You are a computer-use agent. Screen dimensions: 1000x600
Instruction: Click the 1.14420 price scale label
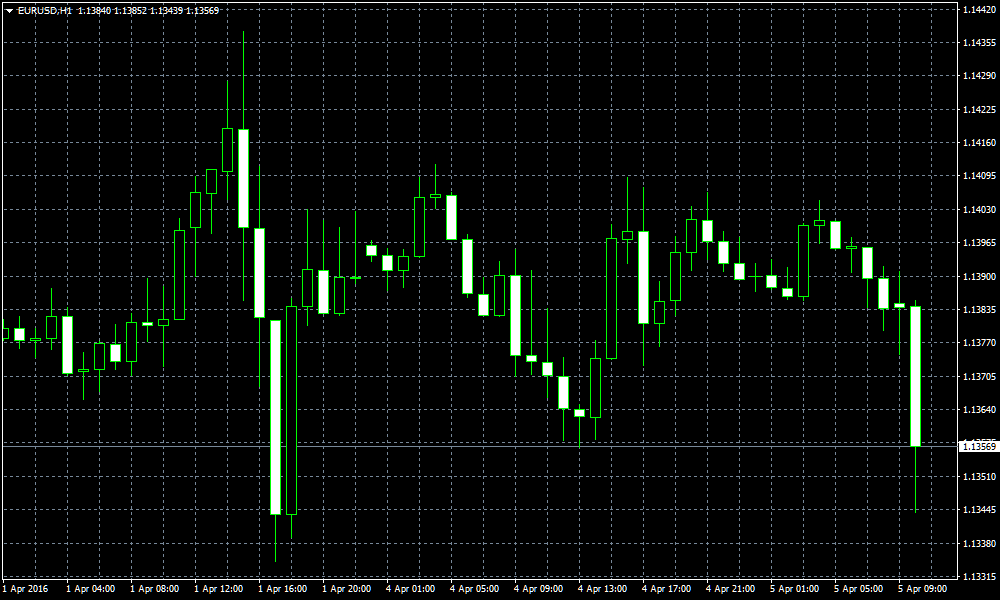[979, 10]
